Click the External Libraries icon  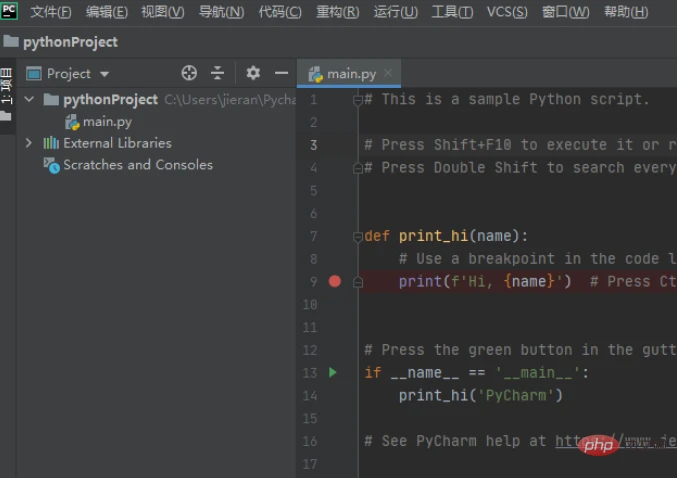(51, 143)
